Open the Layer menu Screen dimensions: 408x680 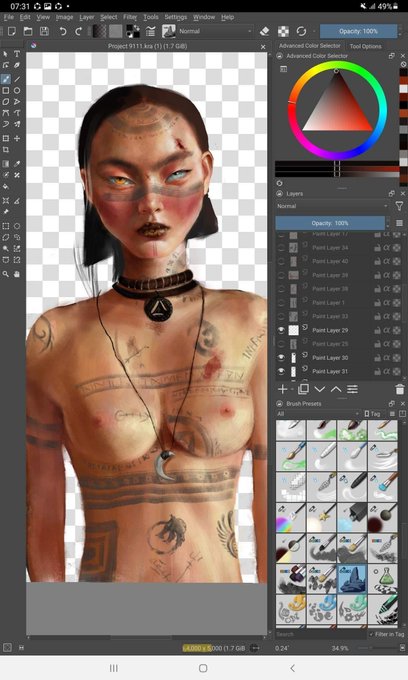pyautogui.click(x=87, y=17)
